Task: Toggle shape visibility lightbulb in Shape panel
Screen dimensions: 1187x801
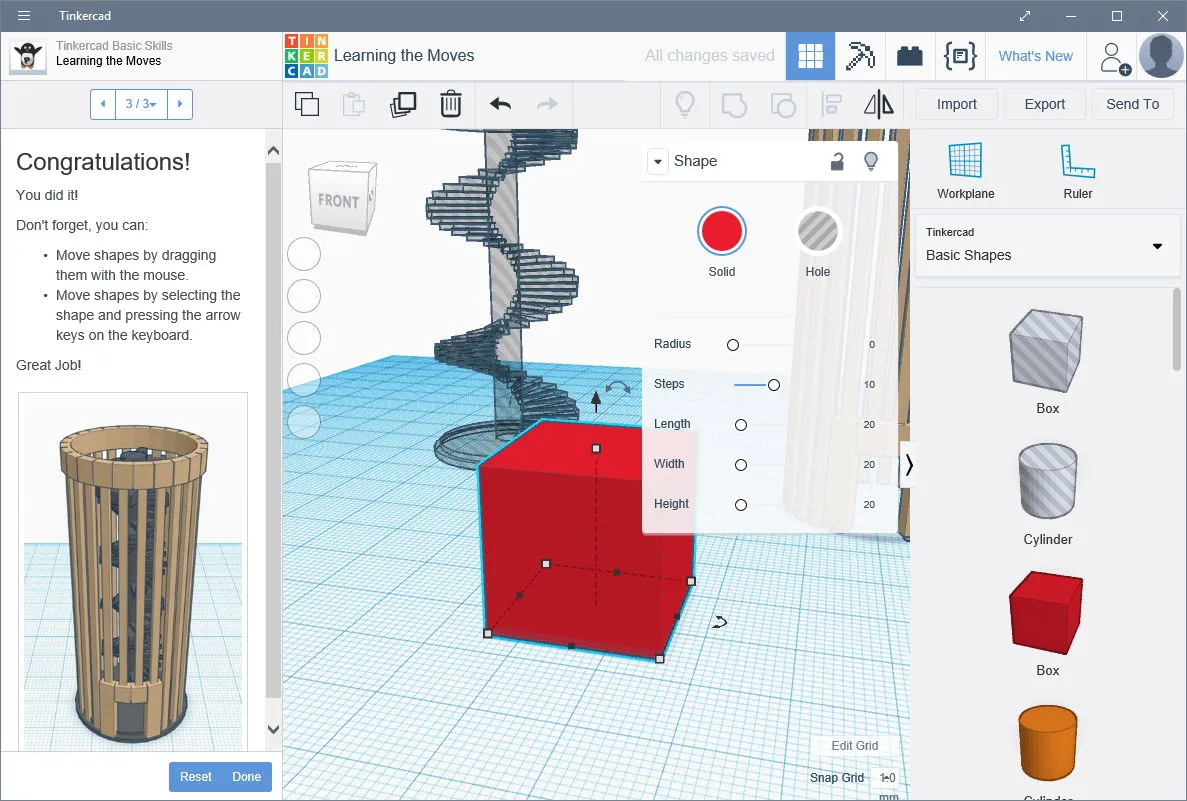Action: [x=871, y=161]
